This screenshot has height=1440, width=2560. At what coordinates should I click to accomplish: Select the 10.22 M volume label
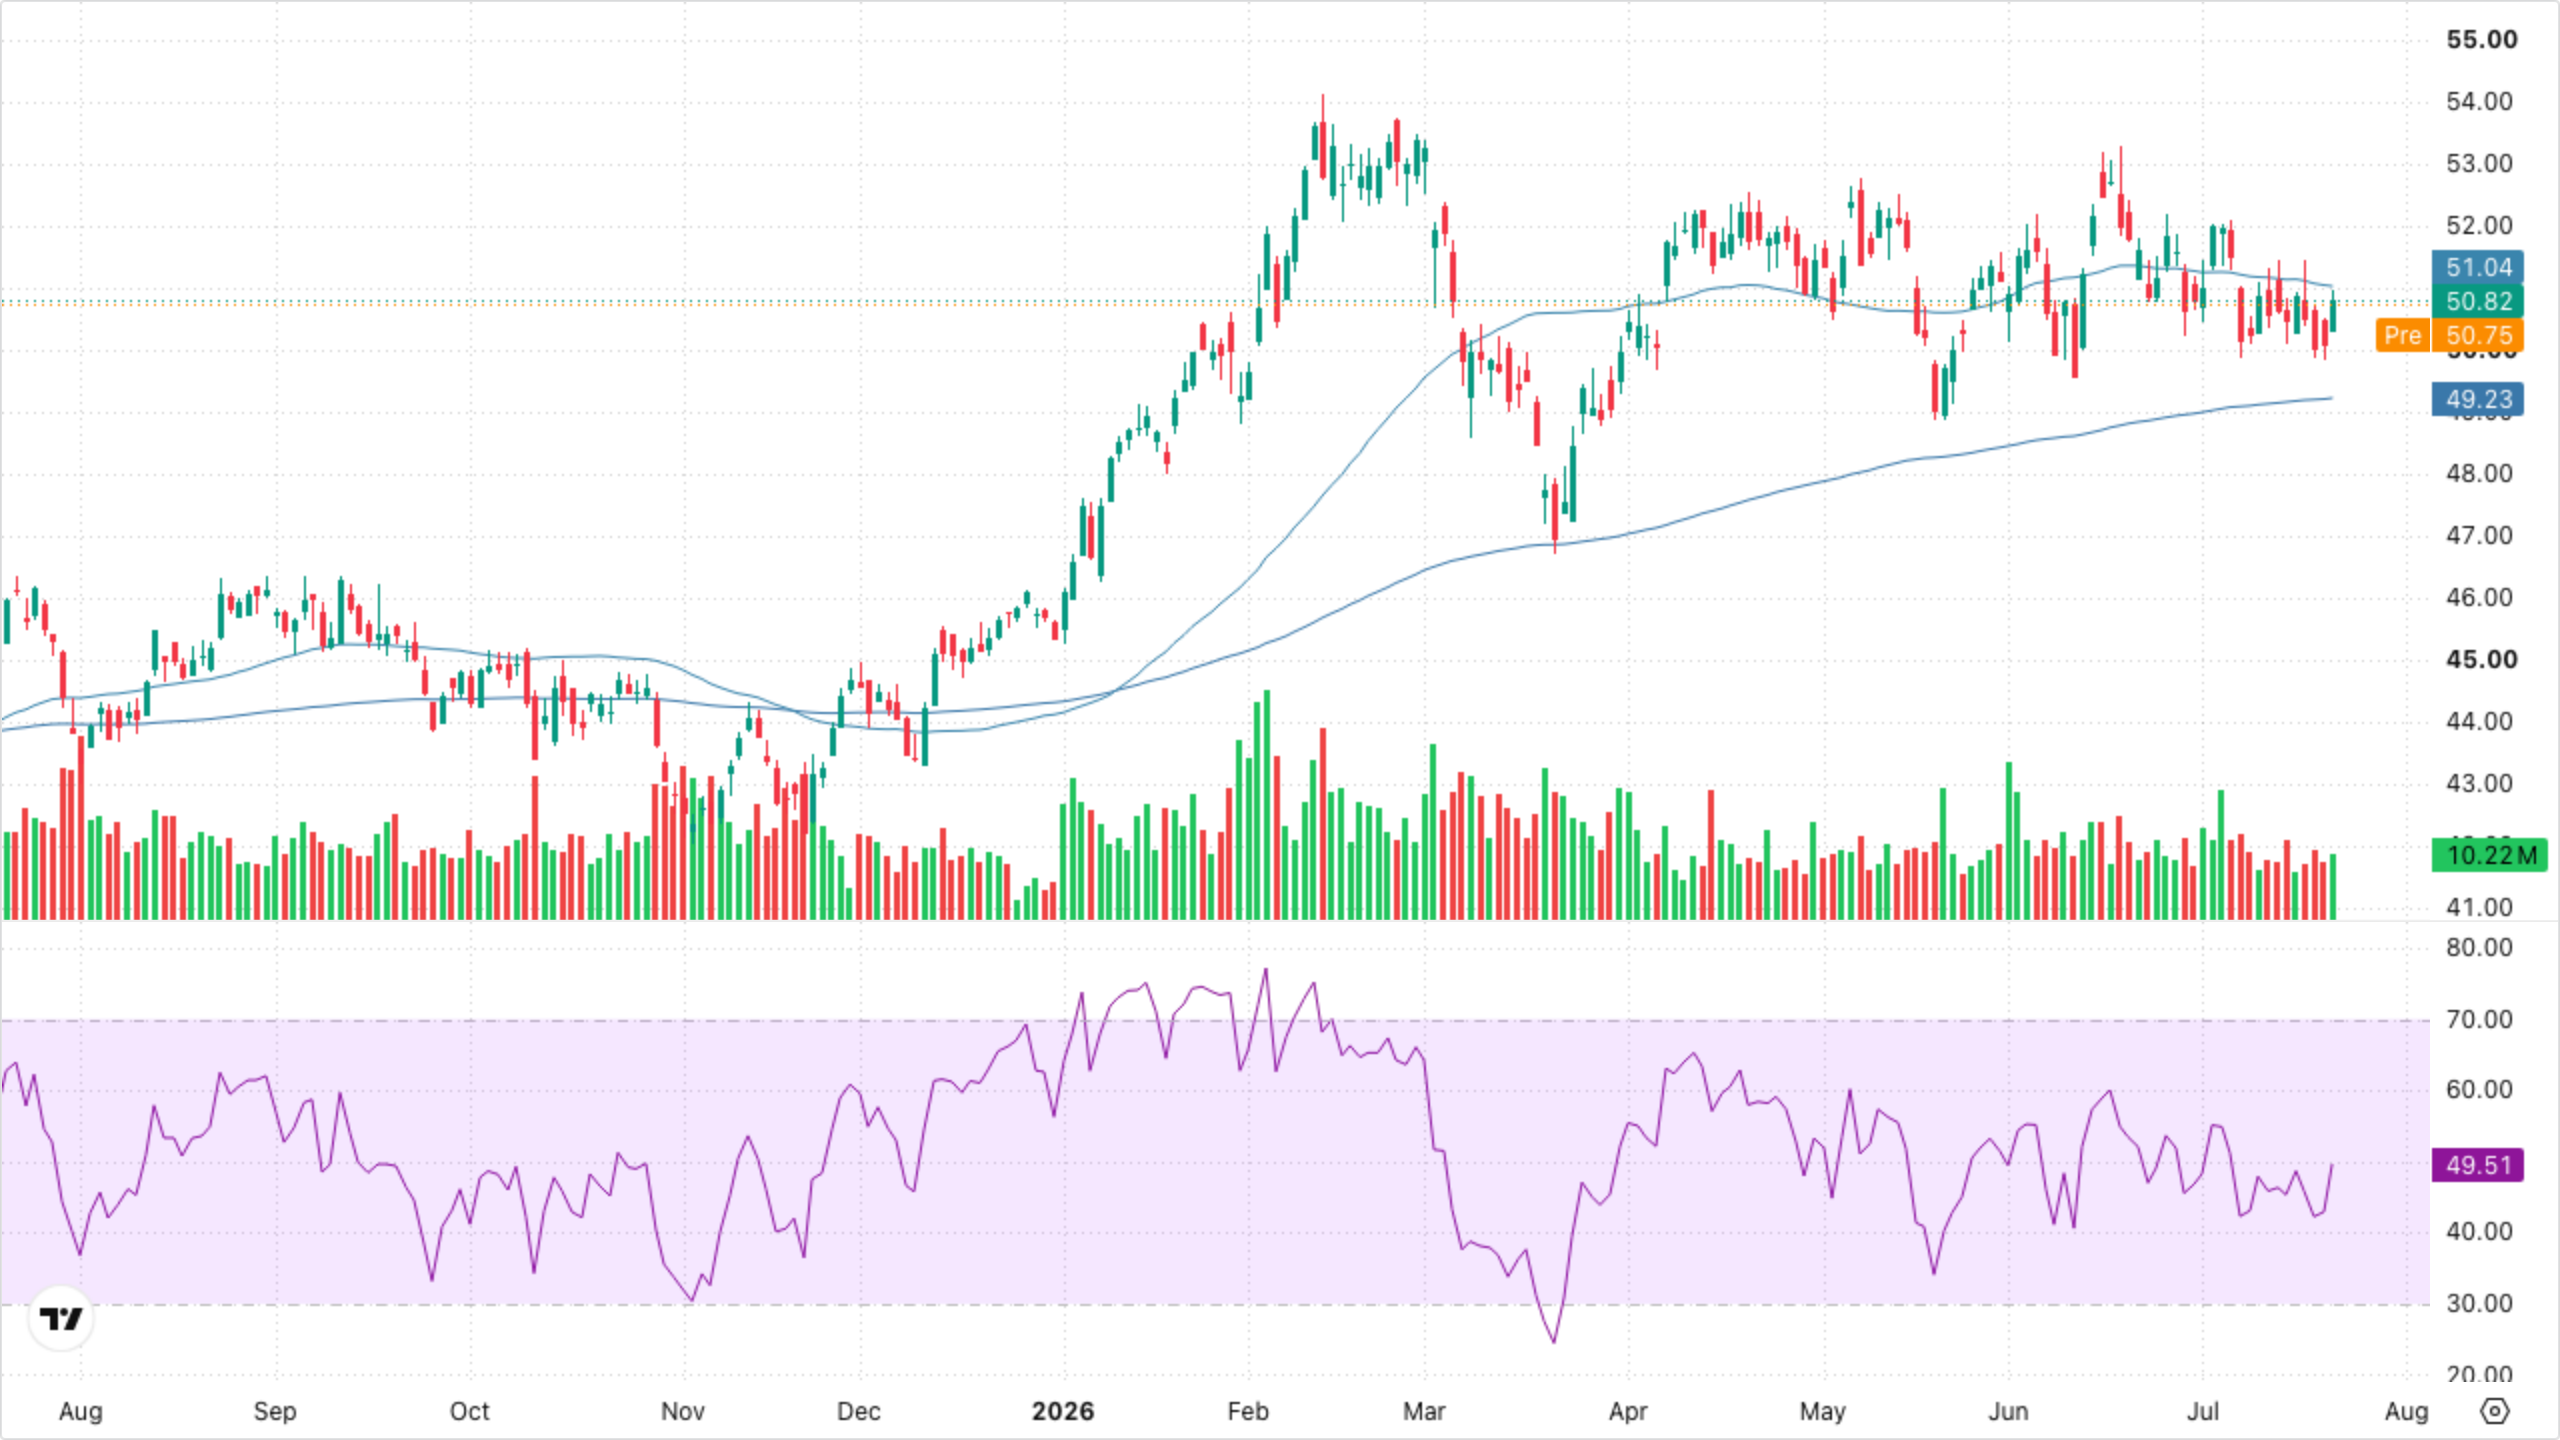point(2490,855)
